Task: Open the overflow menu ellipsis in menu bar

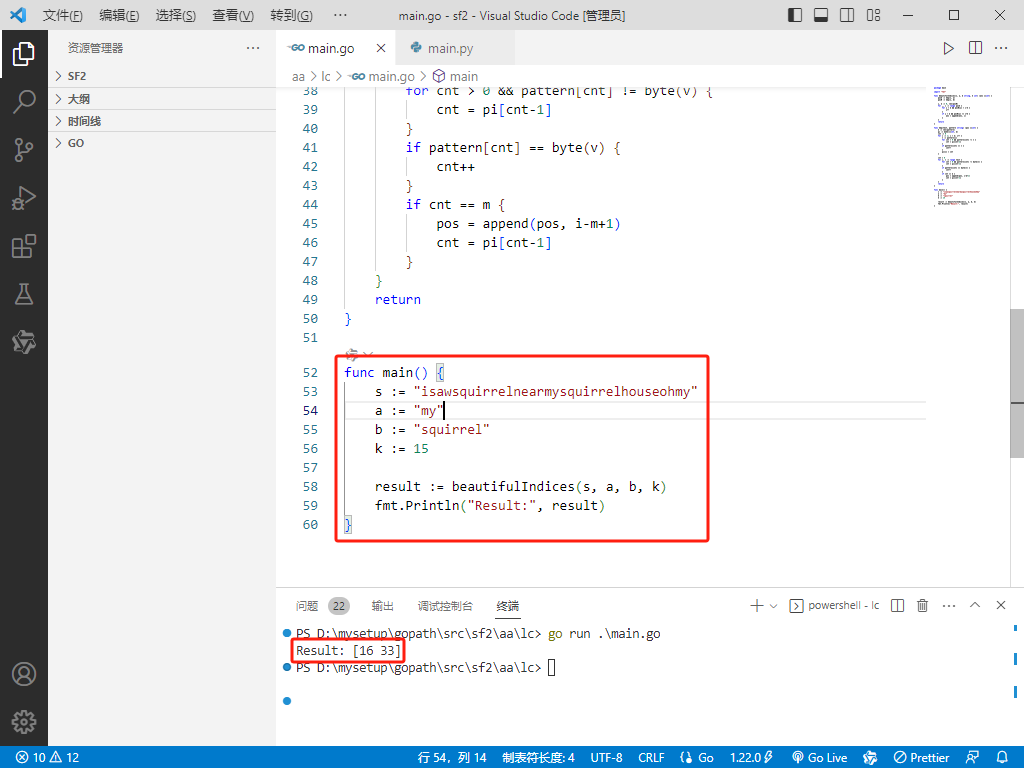Action: coord(340,15)
